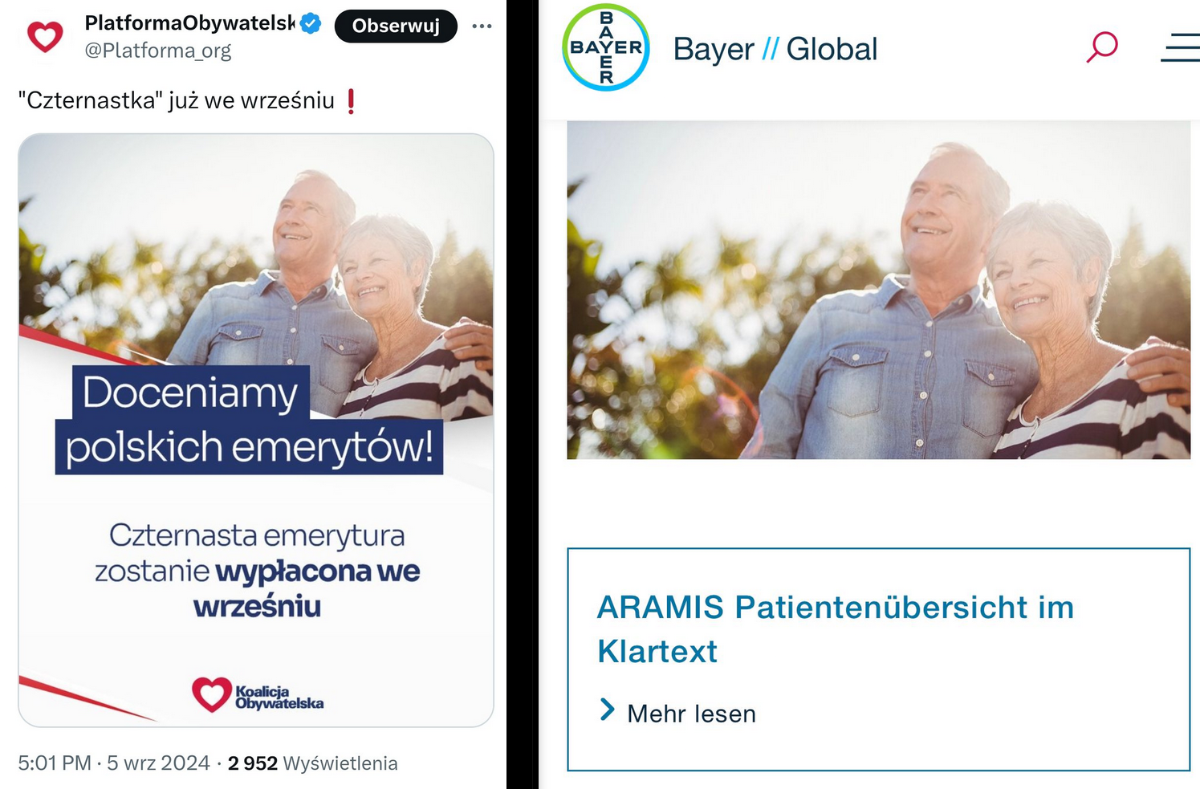Follow the account with the Obserwuj button
Viewport: 1200px width, 789px height.
(396, 27)
